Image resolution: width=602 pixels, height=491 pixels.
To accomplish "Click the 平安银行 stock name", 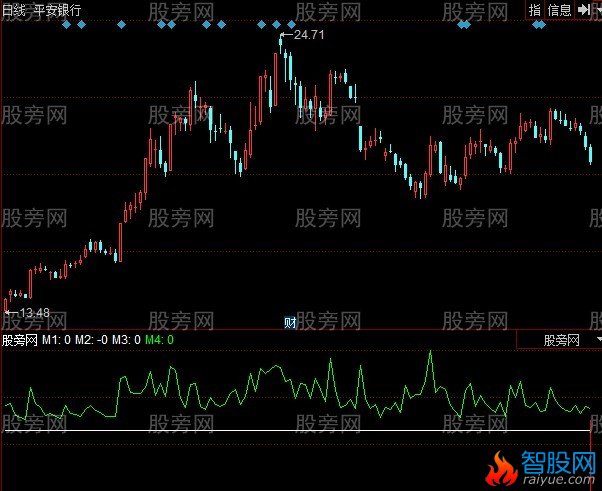I will [57, 10].
